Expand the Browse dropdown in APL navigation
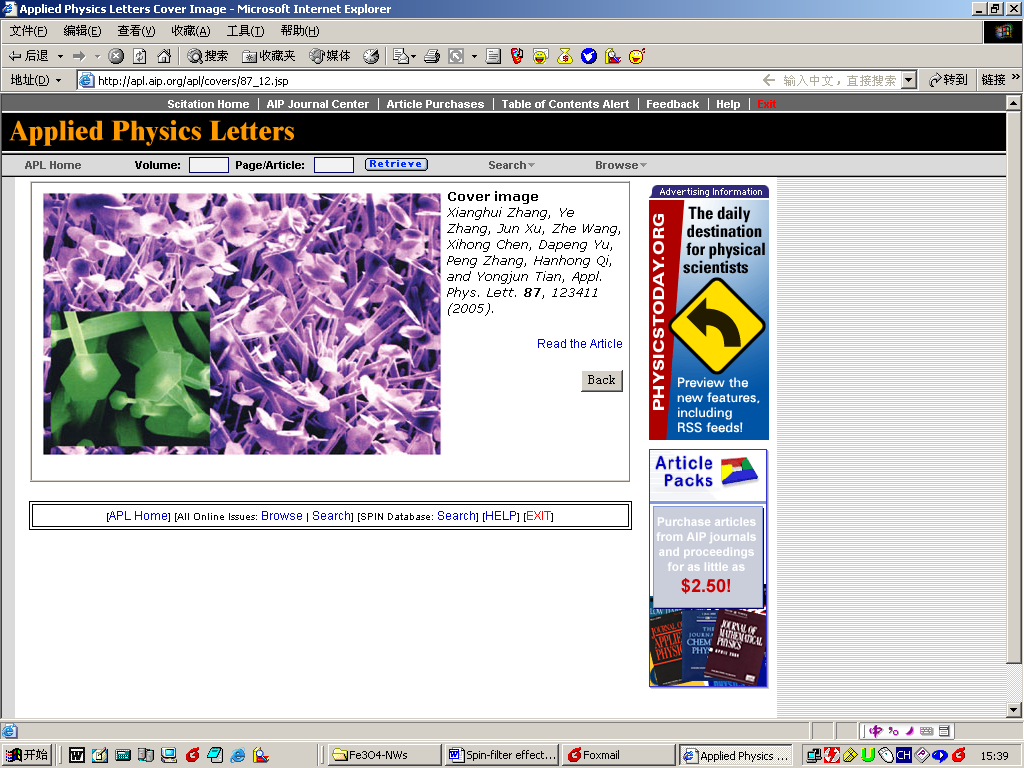The height and width of the screenshot is (768, 1024). point(621,165)
